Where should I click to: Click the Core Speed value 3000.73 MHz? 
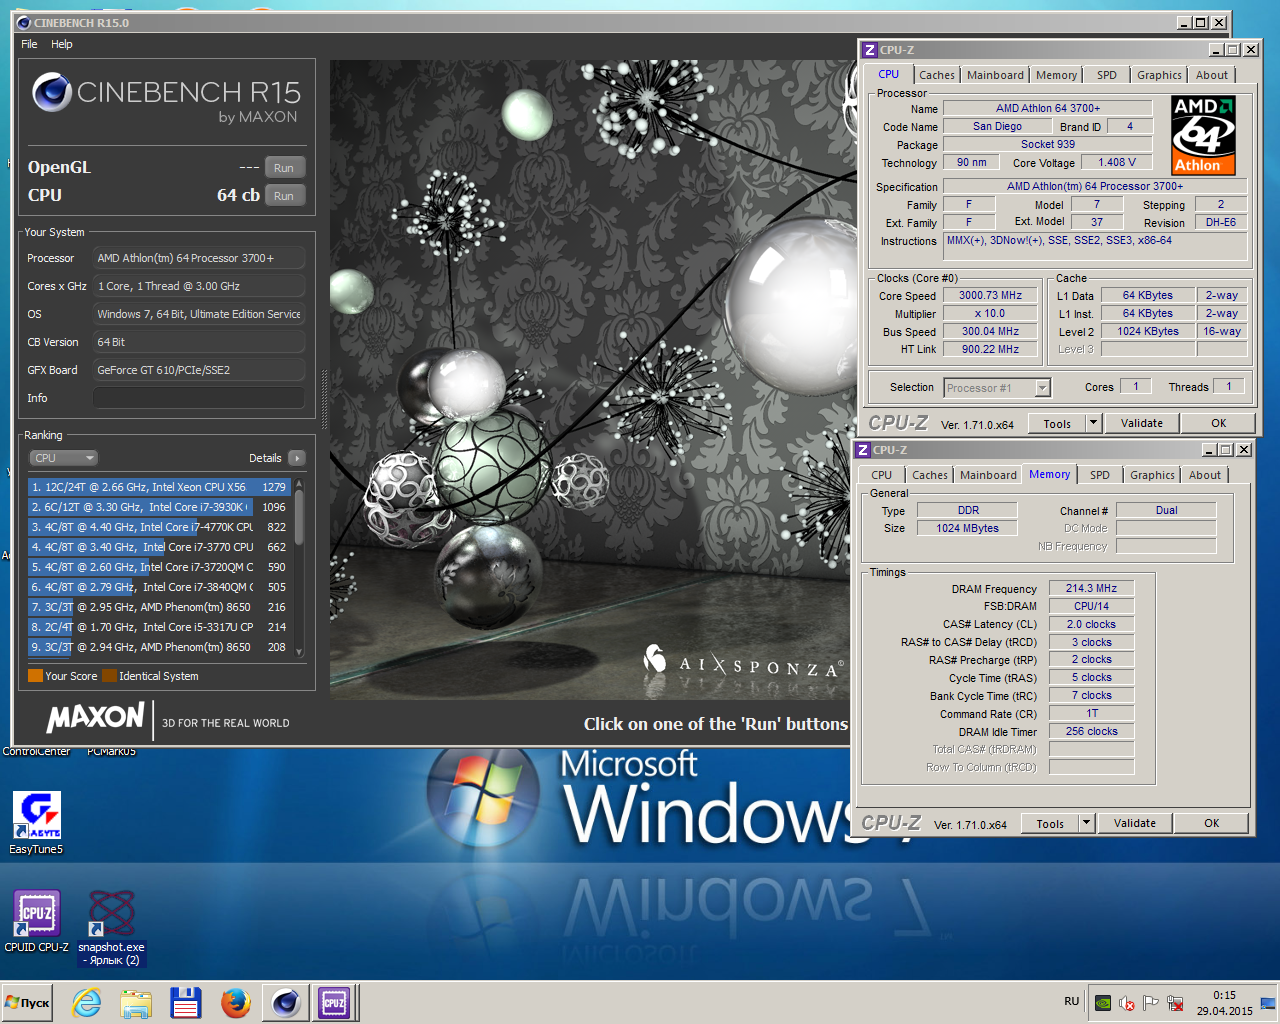pyautogui.click(x=990, y=296)
